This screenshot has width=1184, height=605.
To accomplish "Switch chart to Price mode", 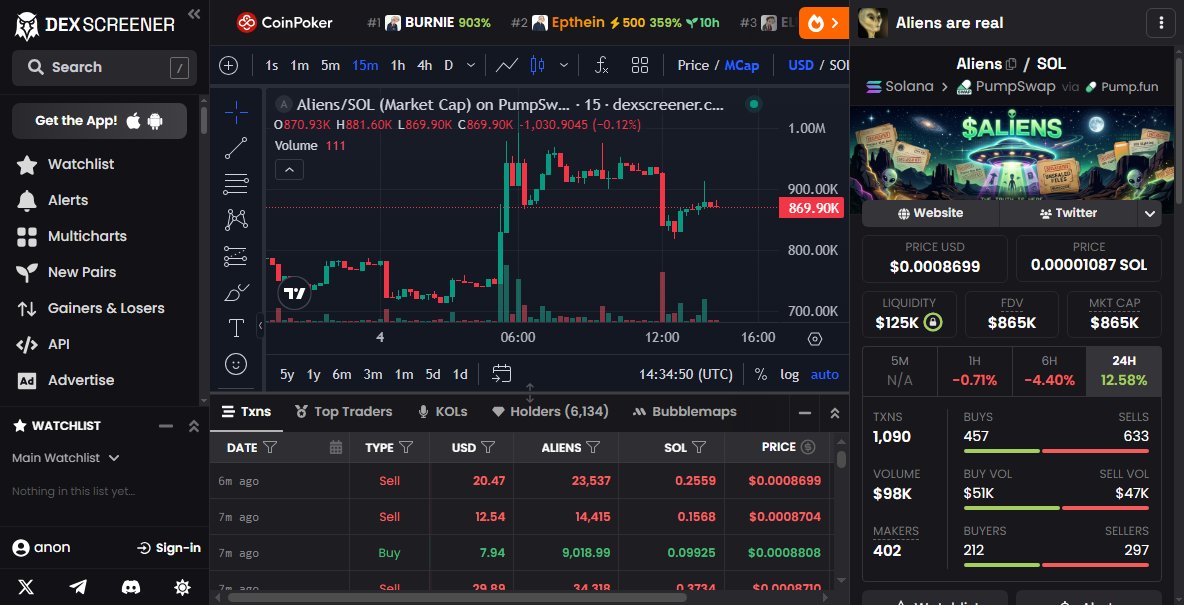I will tap(692, 66).
